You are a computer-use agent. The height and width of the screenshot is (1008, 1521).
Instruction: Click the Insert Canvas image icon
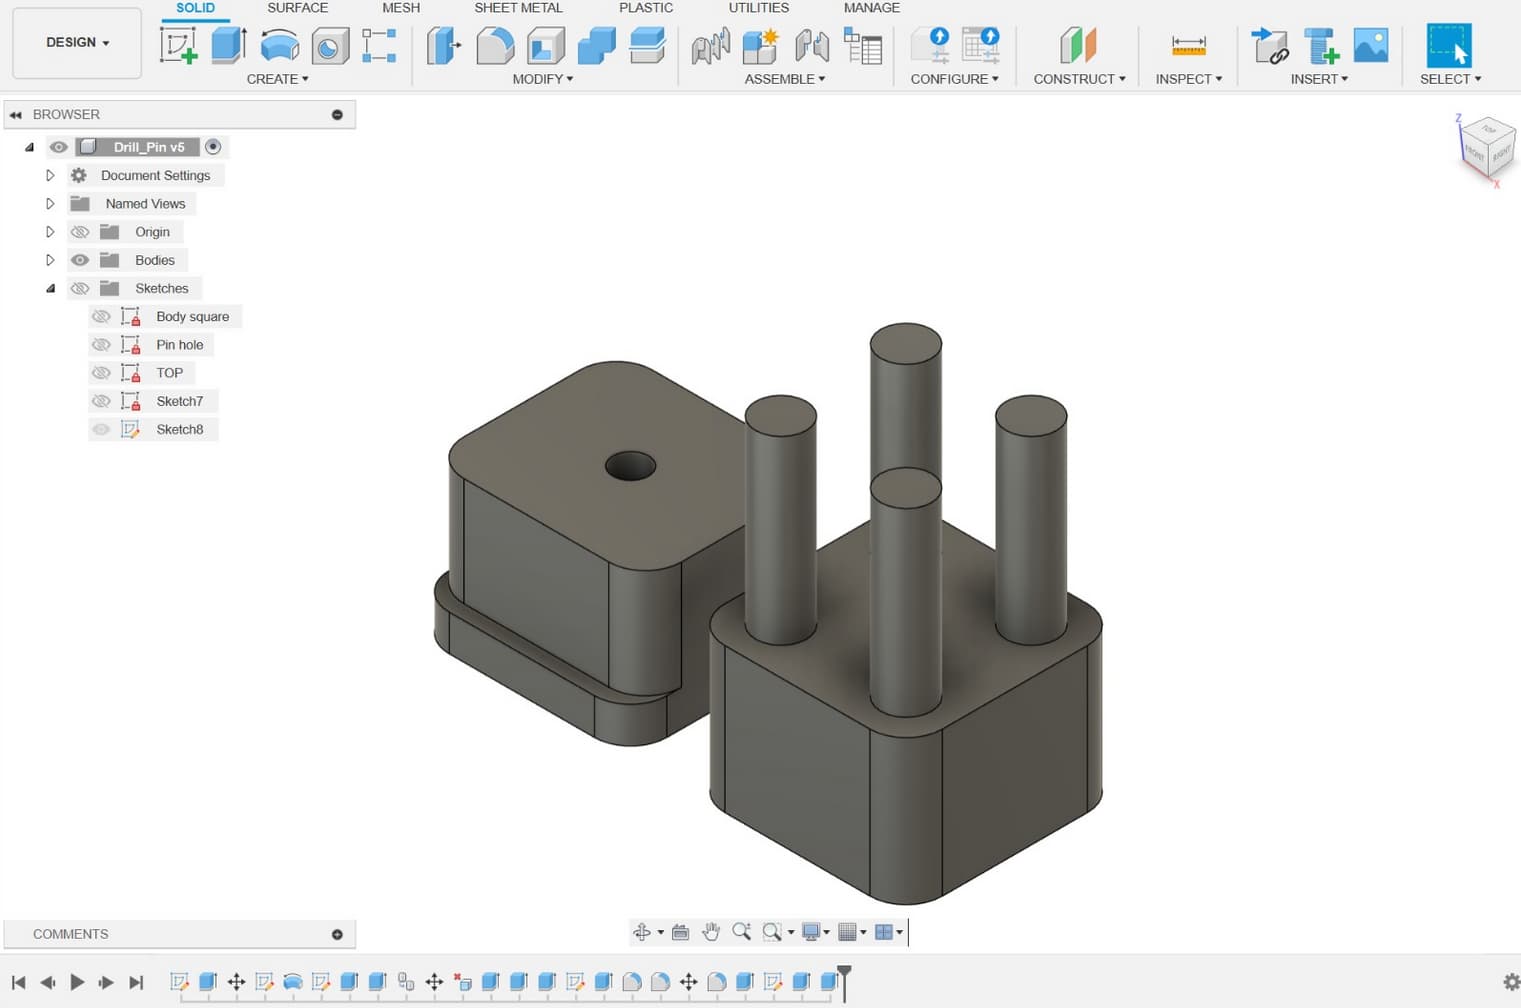pos(1371,46)
